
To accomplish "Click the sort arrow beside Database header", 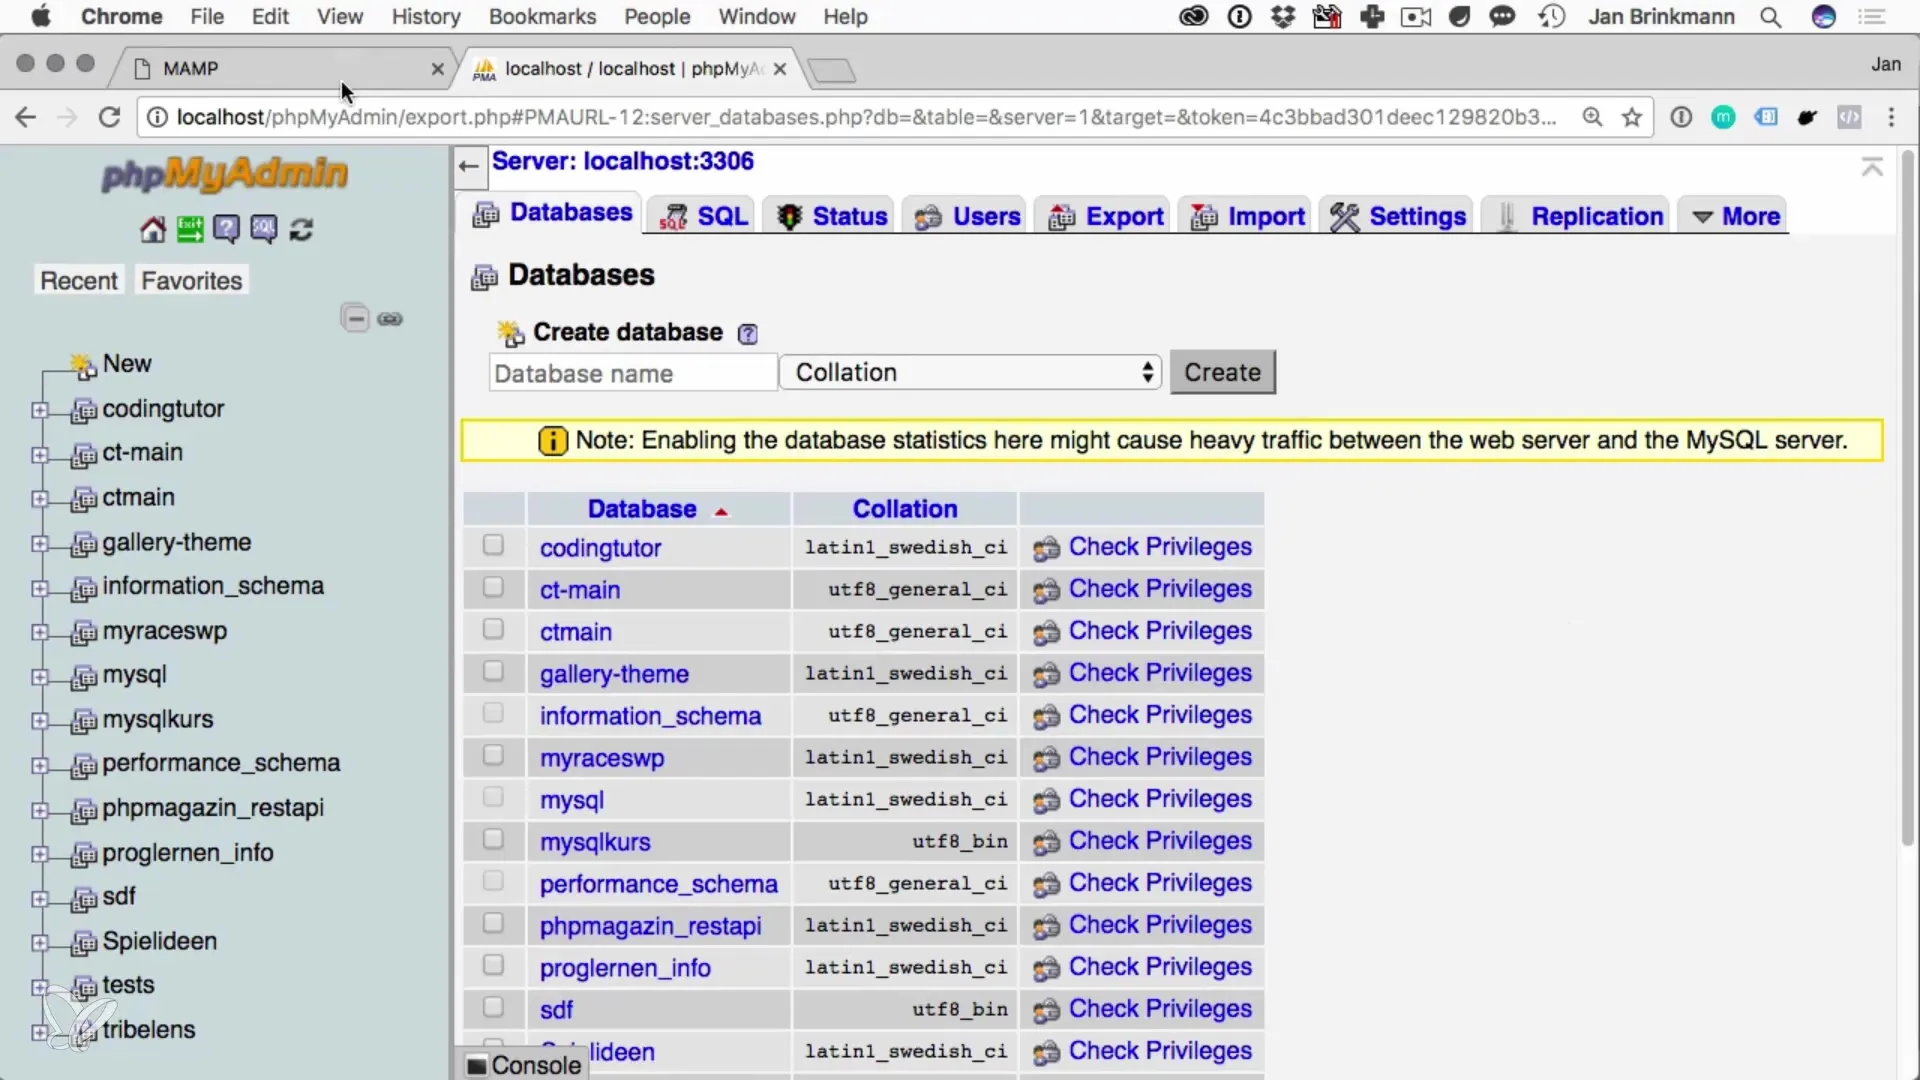I will point(721,511).
